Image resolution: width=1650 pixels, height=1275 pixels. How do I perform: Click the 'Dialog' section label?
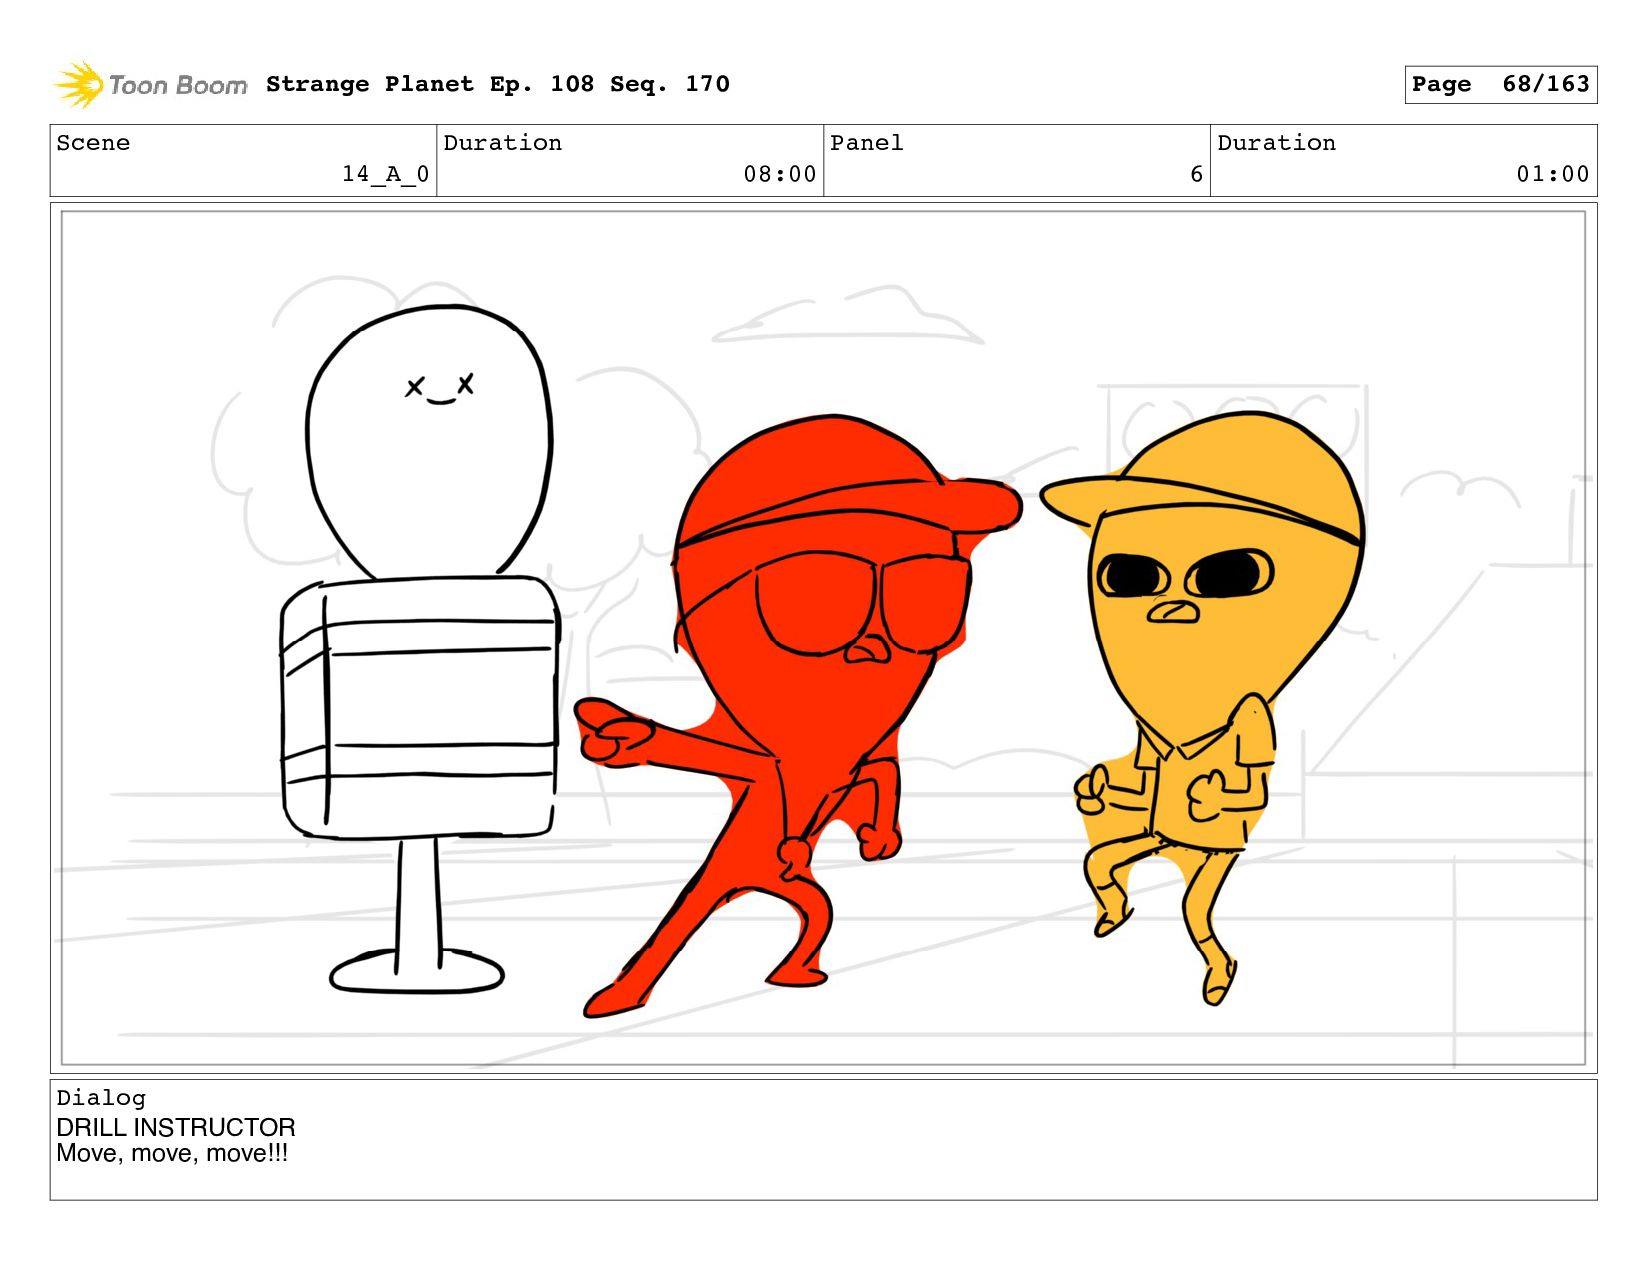coord(101,1098)
